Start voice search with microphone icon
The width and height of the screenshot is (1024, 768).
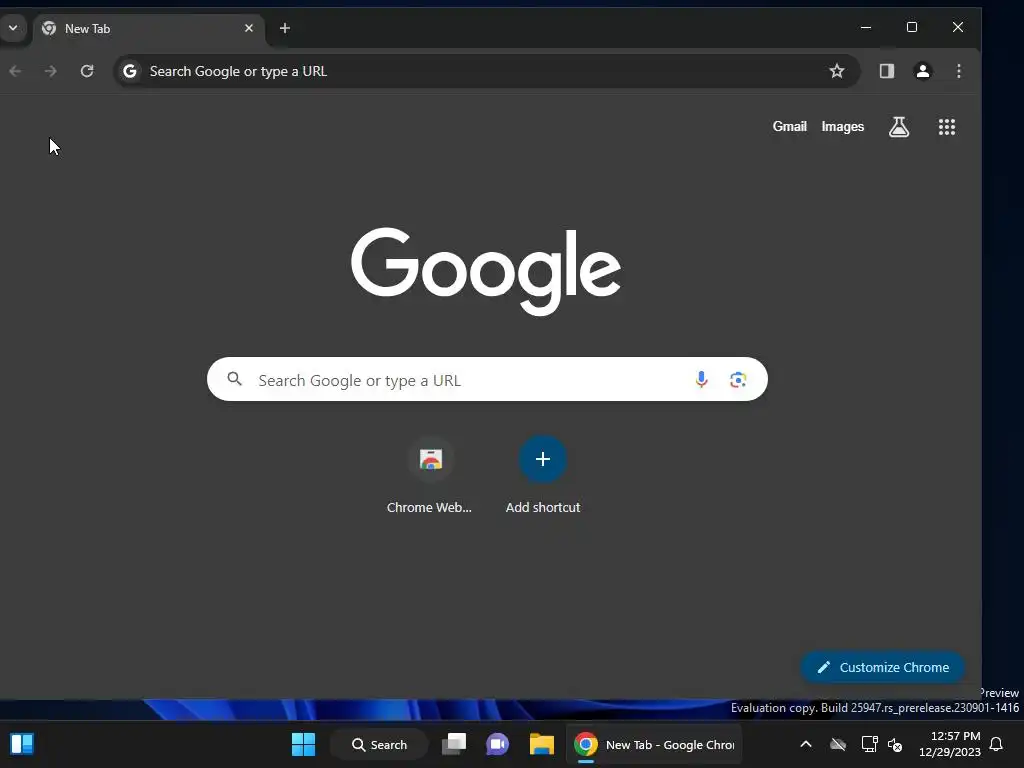point(701,379)
